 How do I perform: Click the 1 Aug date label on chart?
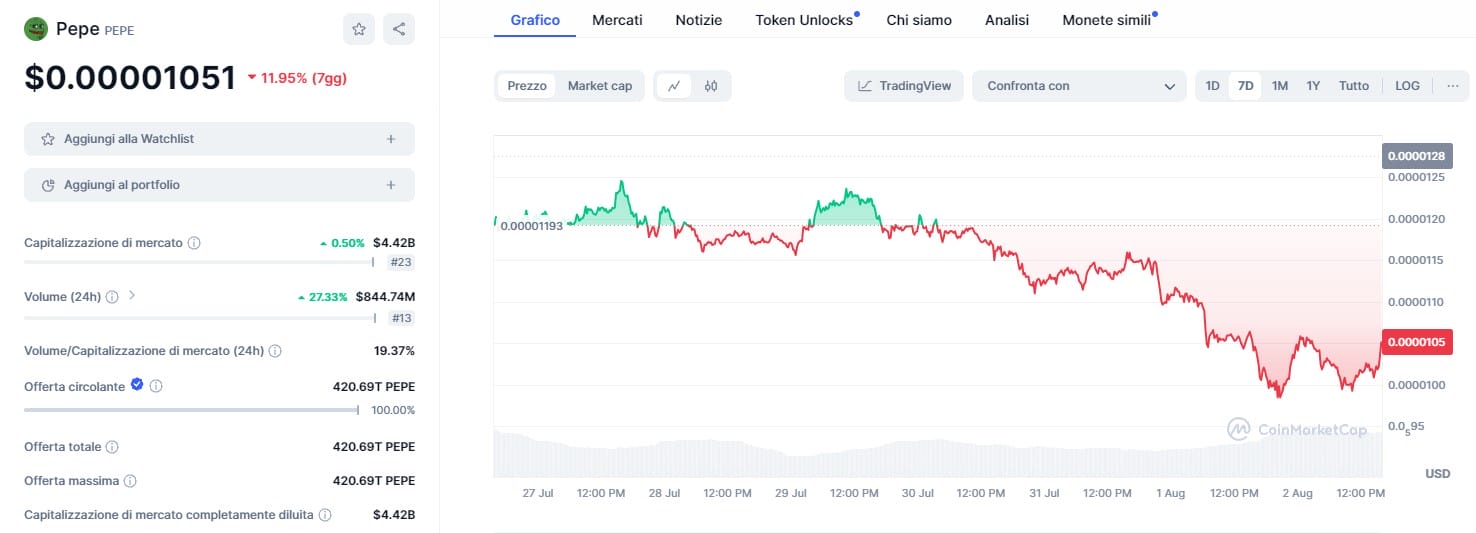tap(1171, 493)
